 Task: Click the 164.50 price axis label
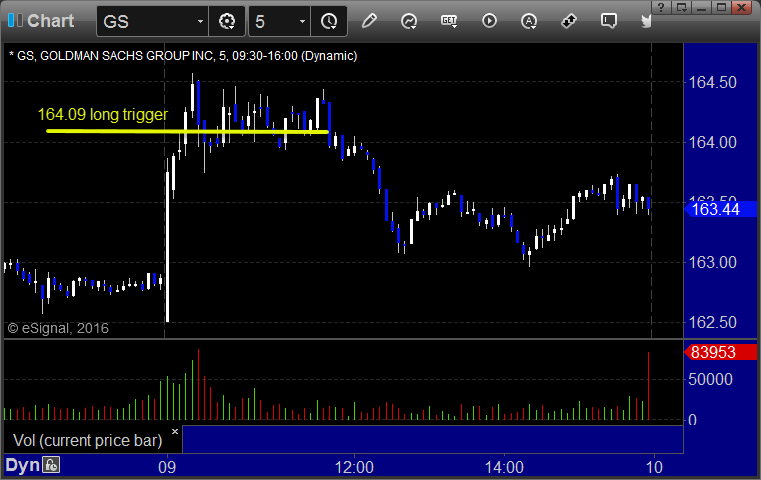click(712, 82)
